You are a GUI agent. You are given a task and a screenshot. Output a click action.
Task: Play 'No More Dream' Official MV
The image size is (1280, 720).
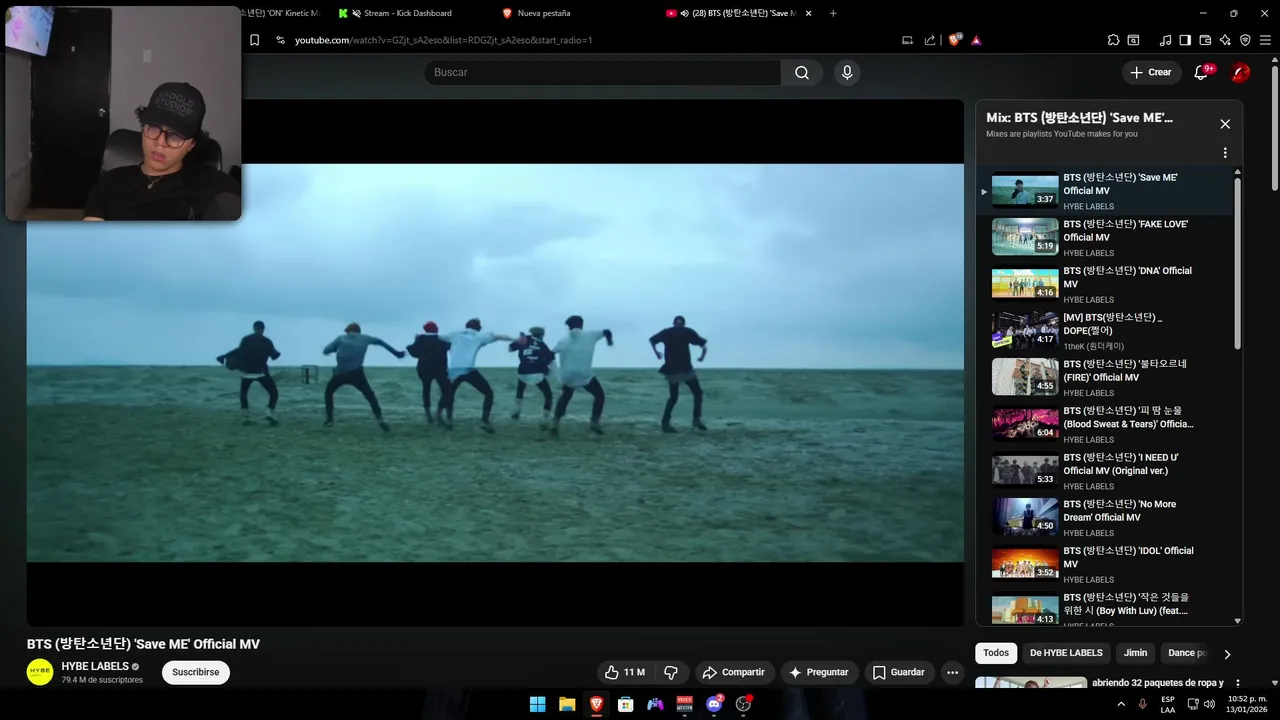pyautogui.click(x=1105, y=517)
